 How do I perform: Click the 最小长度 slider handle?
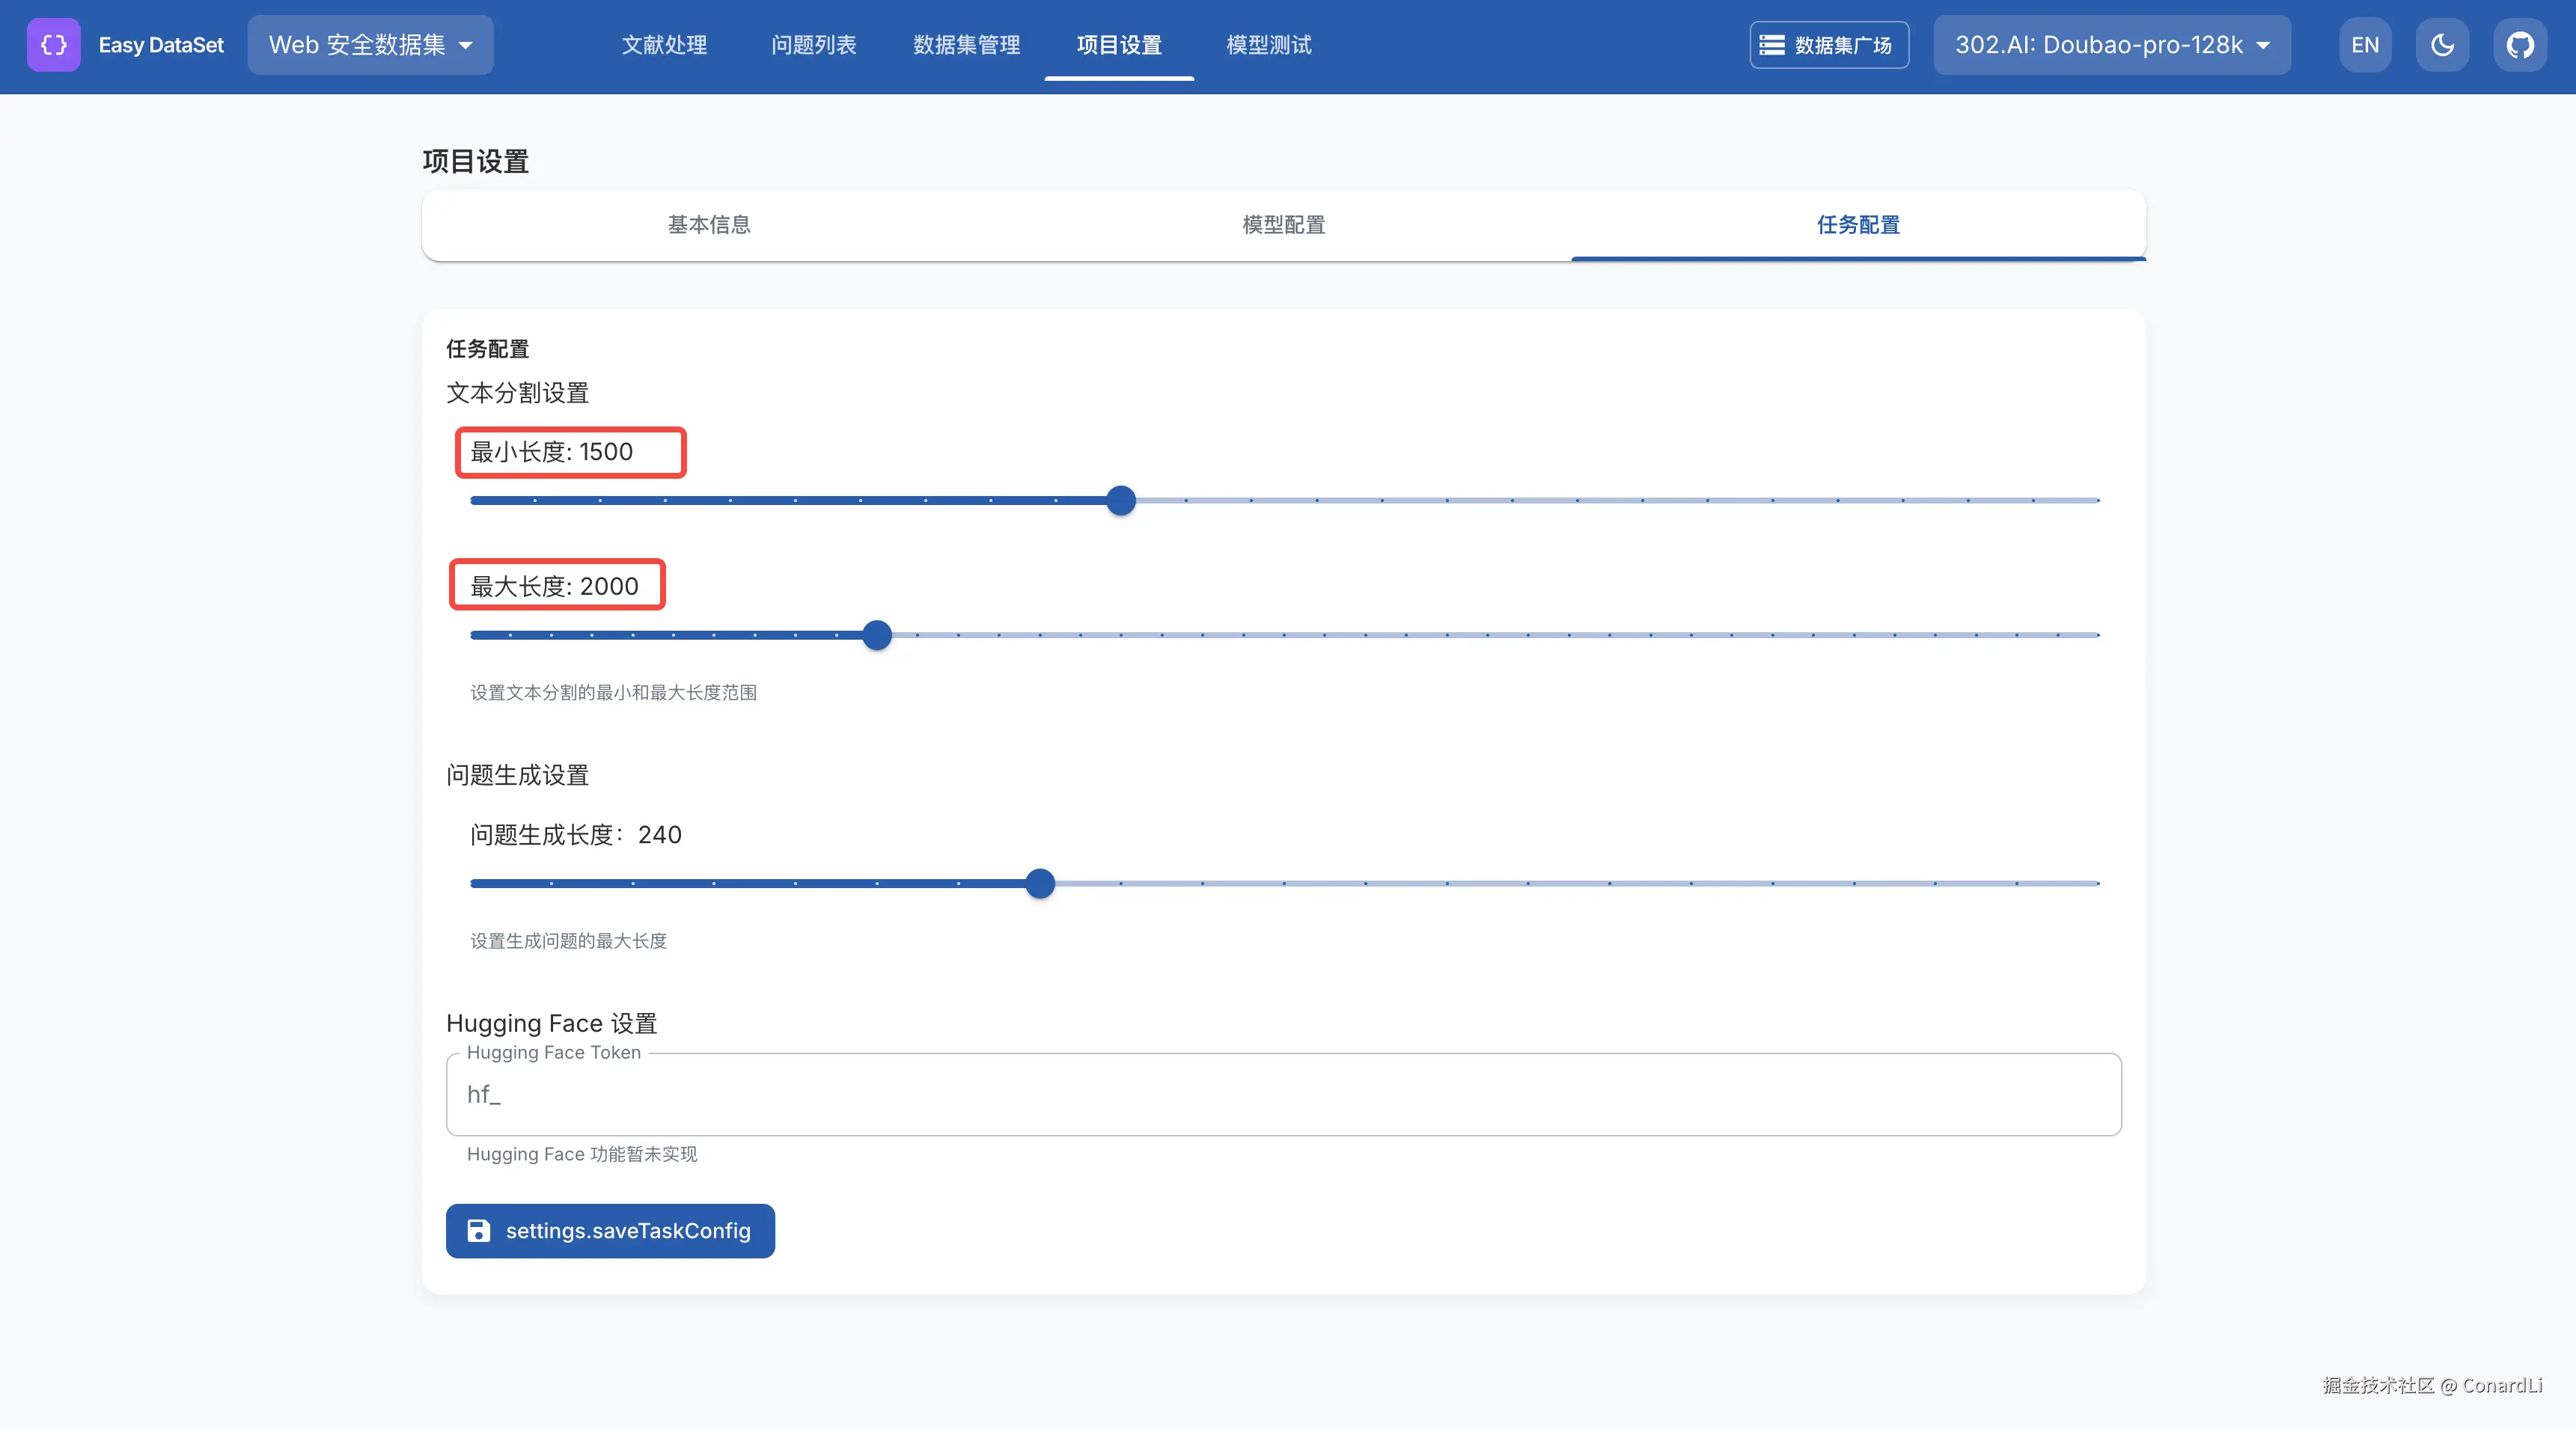[x=1121, y=500]
